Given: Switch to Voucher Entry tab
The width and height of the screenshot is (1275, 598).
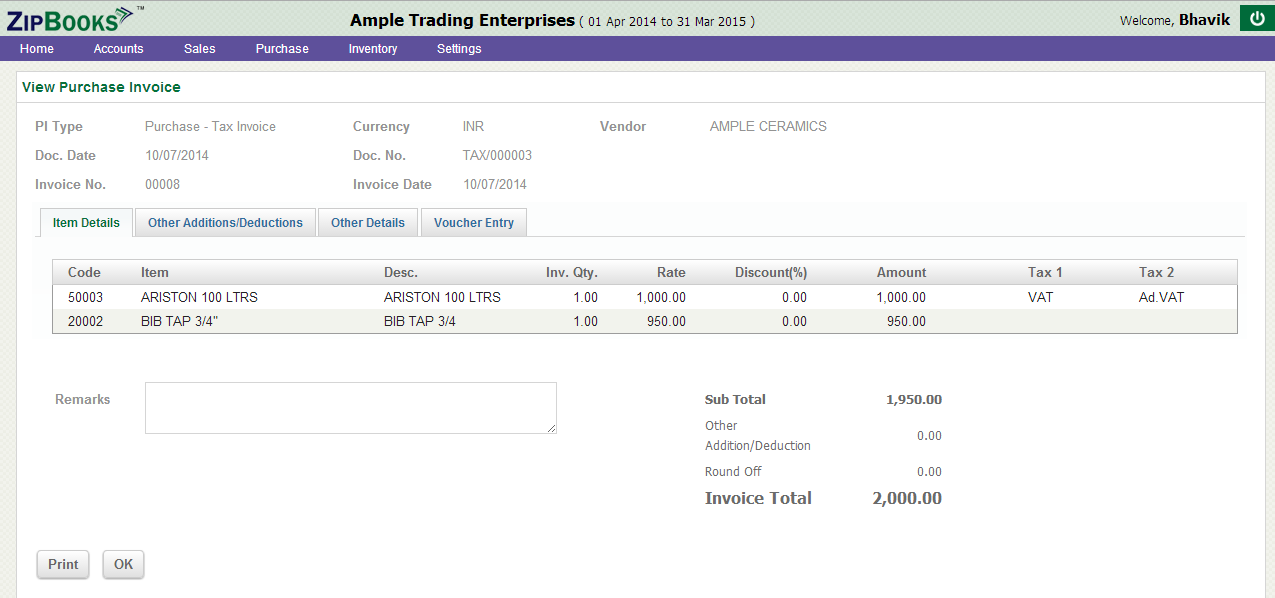Looking at the screenshot, I should point(474,223).
